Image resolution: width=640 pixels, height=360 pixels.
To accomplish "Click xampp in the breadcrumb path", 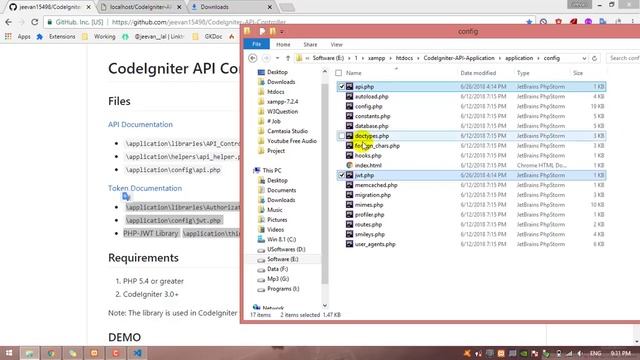I will click(x=376, y=58).
